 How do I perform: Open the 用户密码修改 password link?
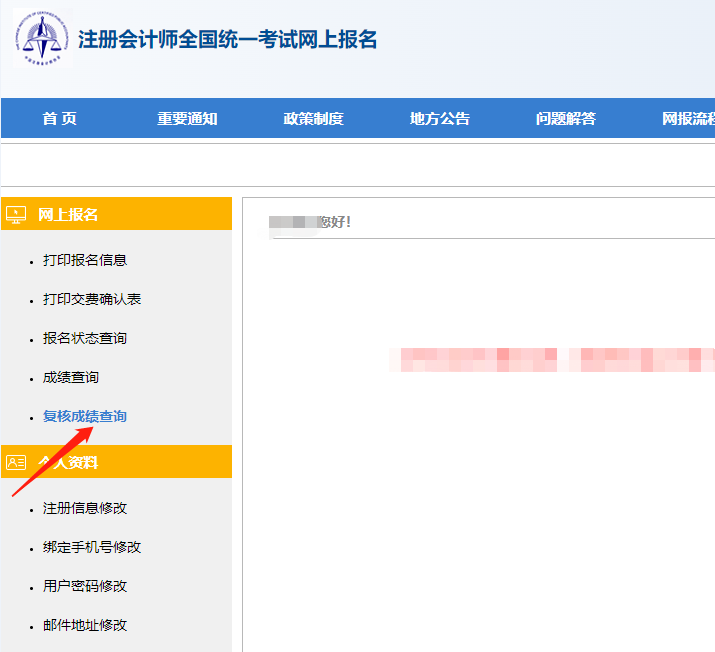[x=85, y=586]
